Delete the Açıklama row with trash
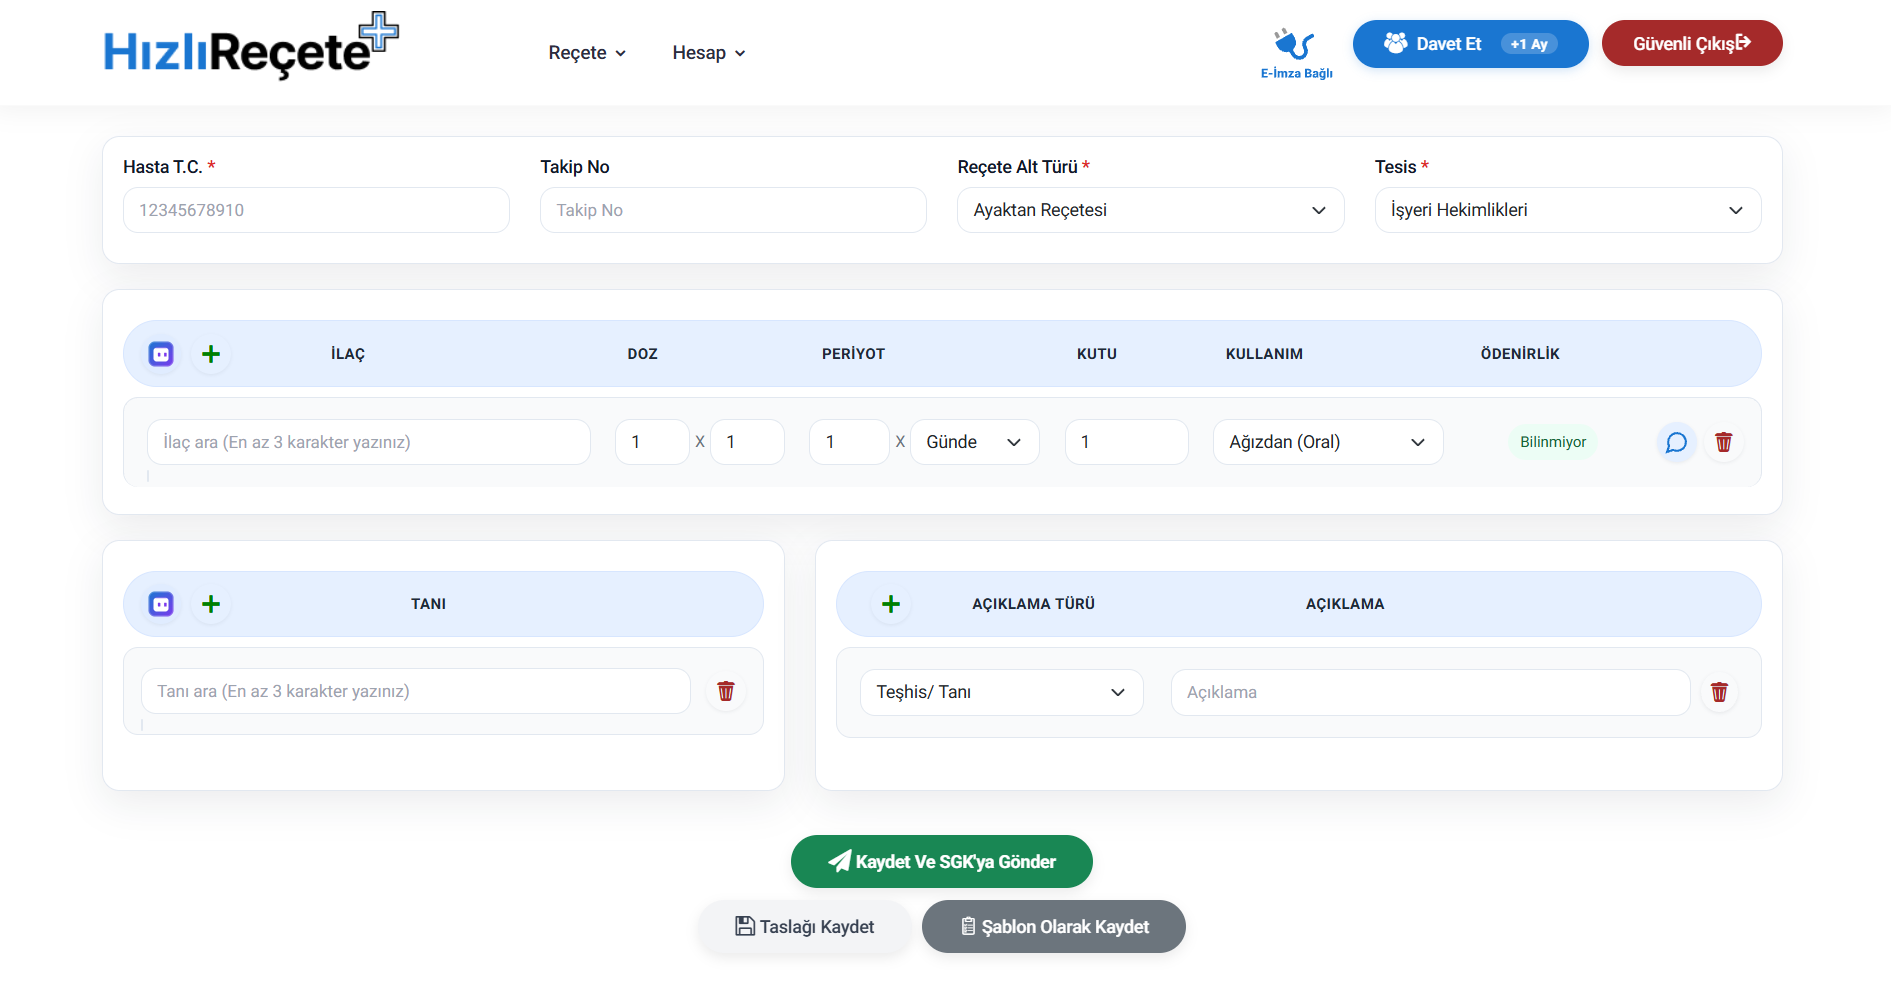The image size is (1891, 987). pyautogui.click(x=1719, y=692)
